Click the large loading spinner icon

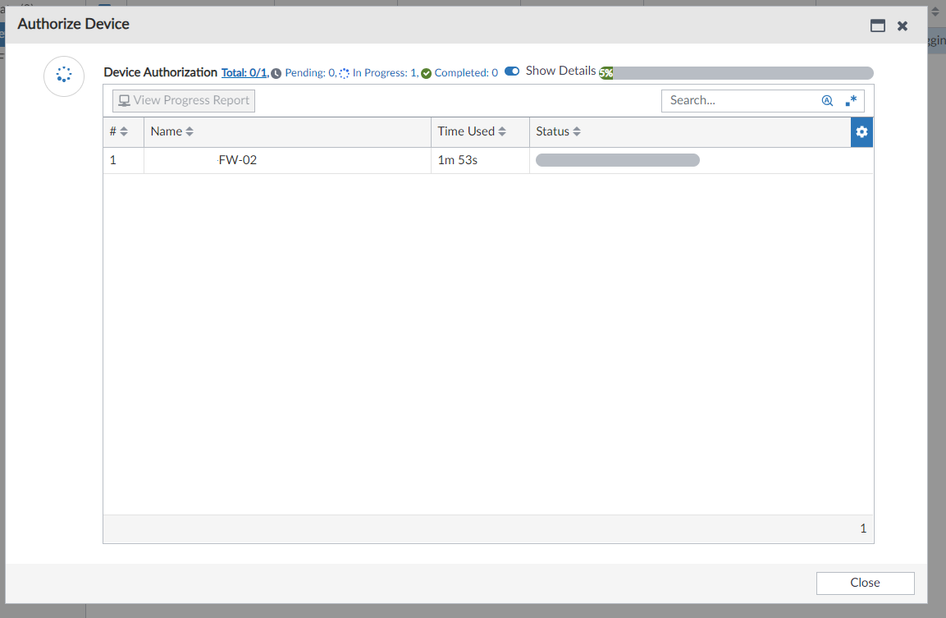coord(64,75)
